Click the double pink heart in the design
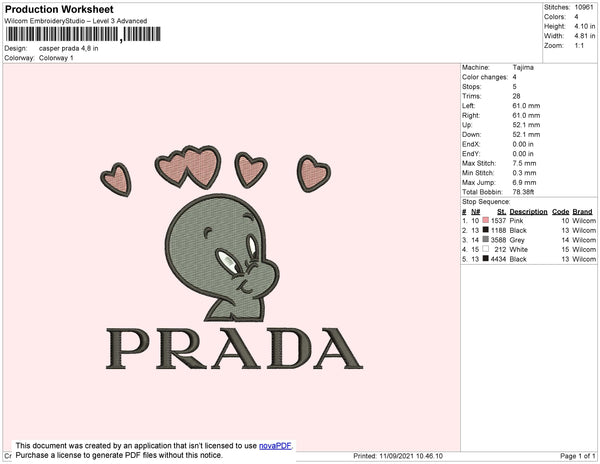The height and width of the screenshot is (464, 600). click(x=188, y=167)
